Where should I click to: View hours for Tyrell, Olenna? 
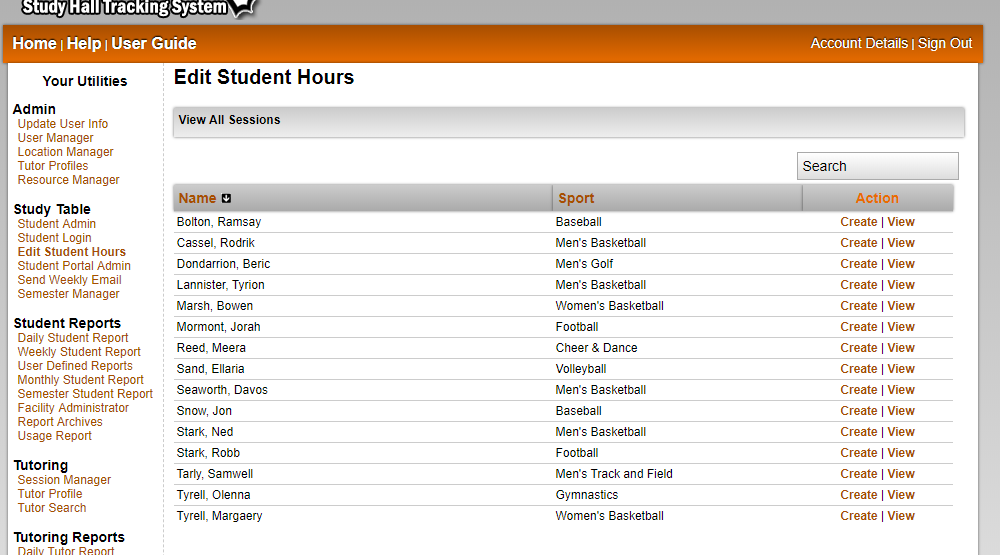pyautogui.click(x=901, y=496)
